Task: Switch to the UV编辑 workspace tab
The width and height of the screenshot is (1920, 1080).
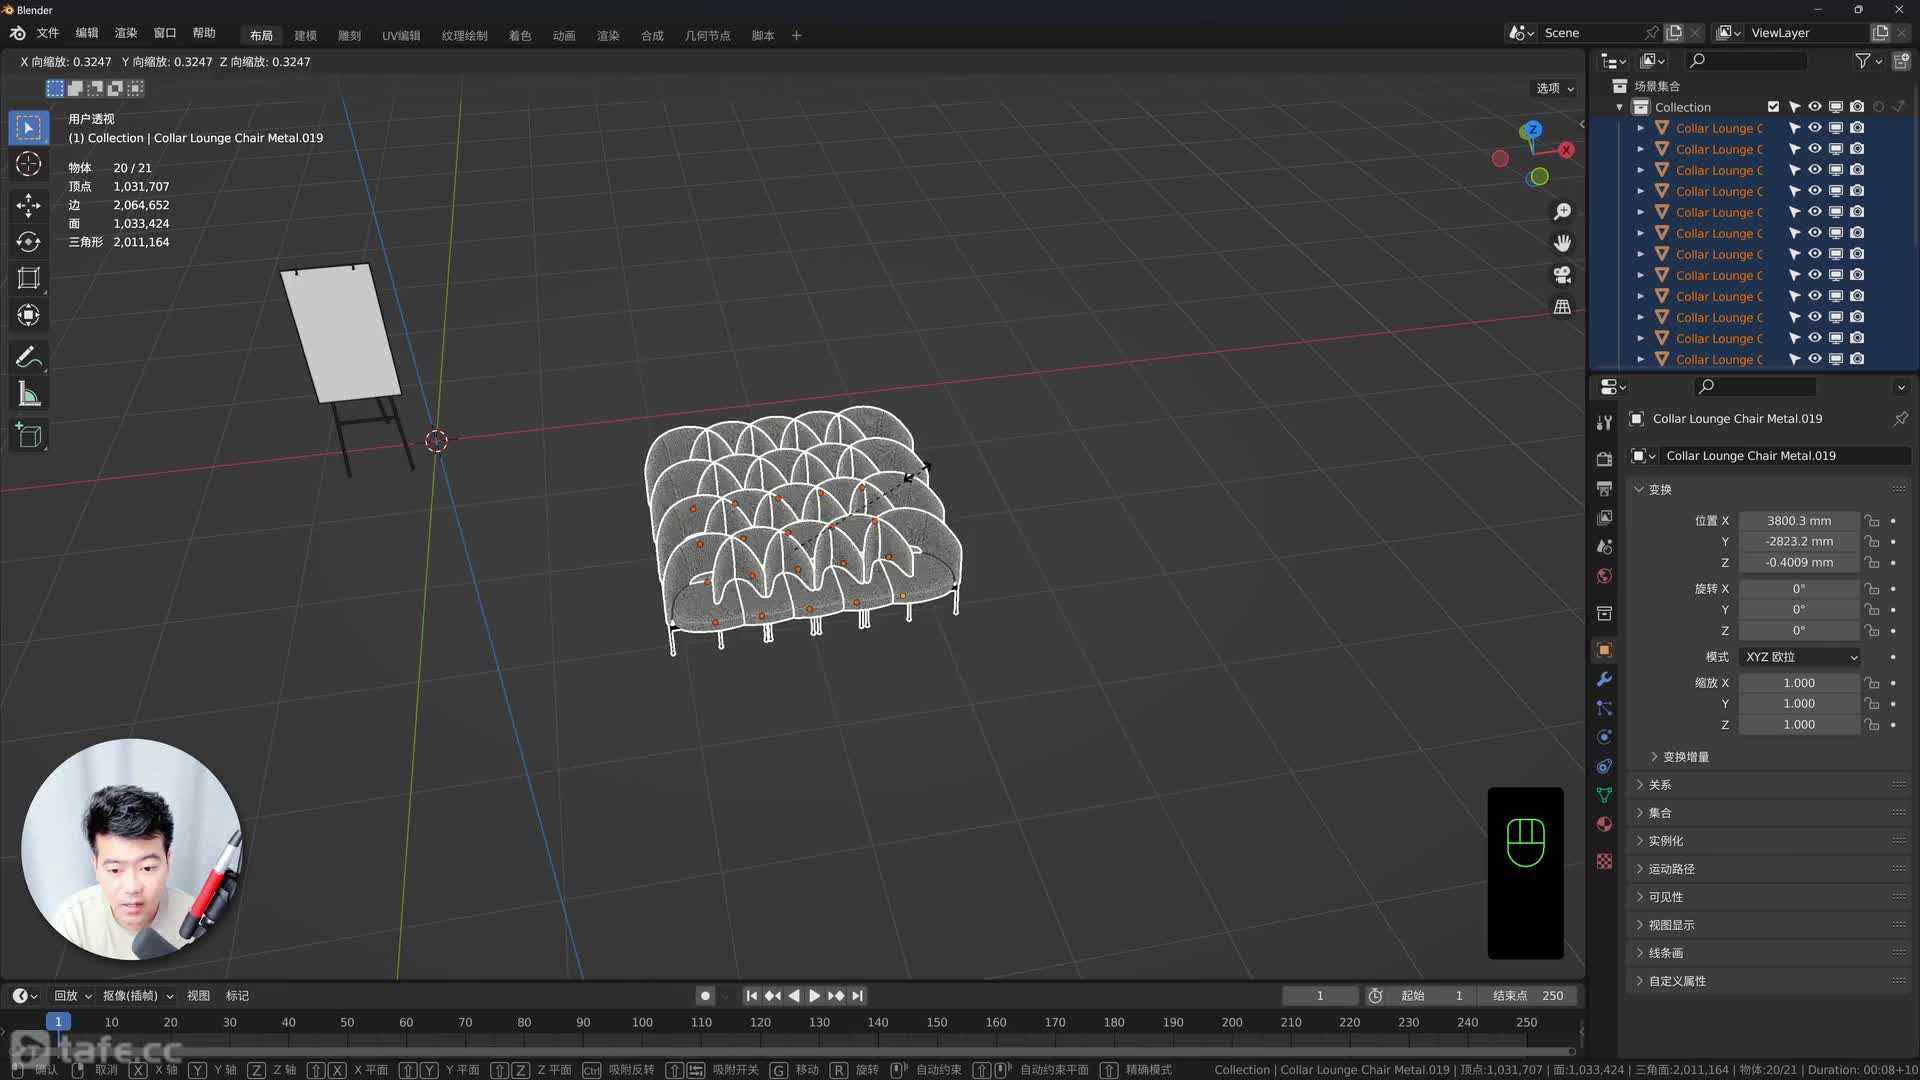Action: (x=400, y=35)
